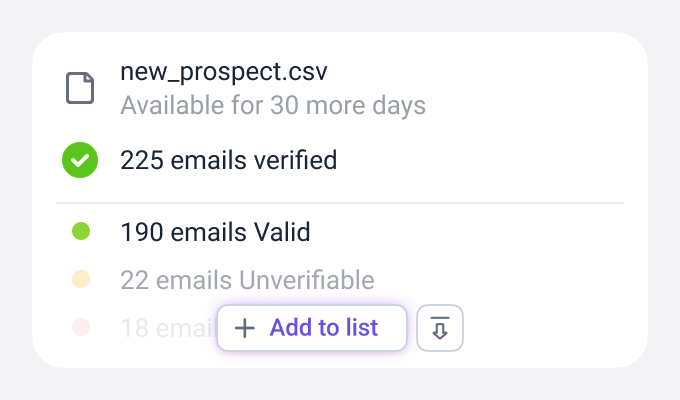Click the word Valid in results
Screen dimensions: 680x400
coord(280,232)
